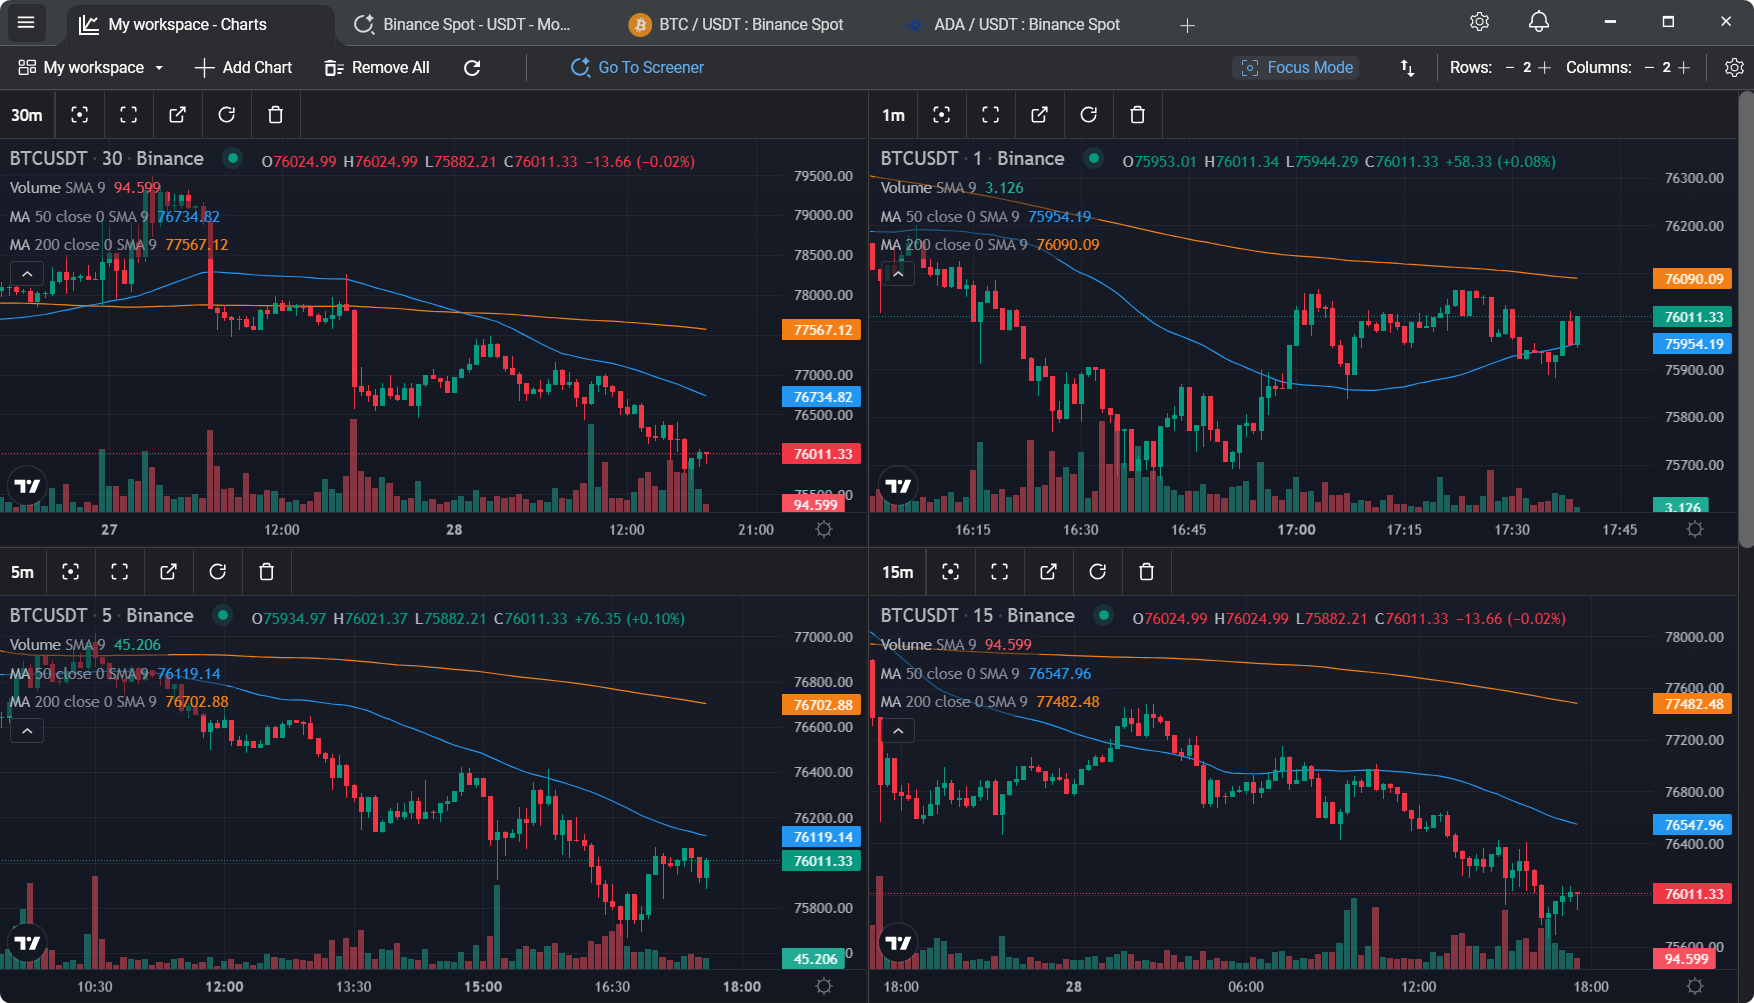Screen dimensions: 1754x1003
Task: Toggle Focus Mode on
Action: pos(1297,68)
